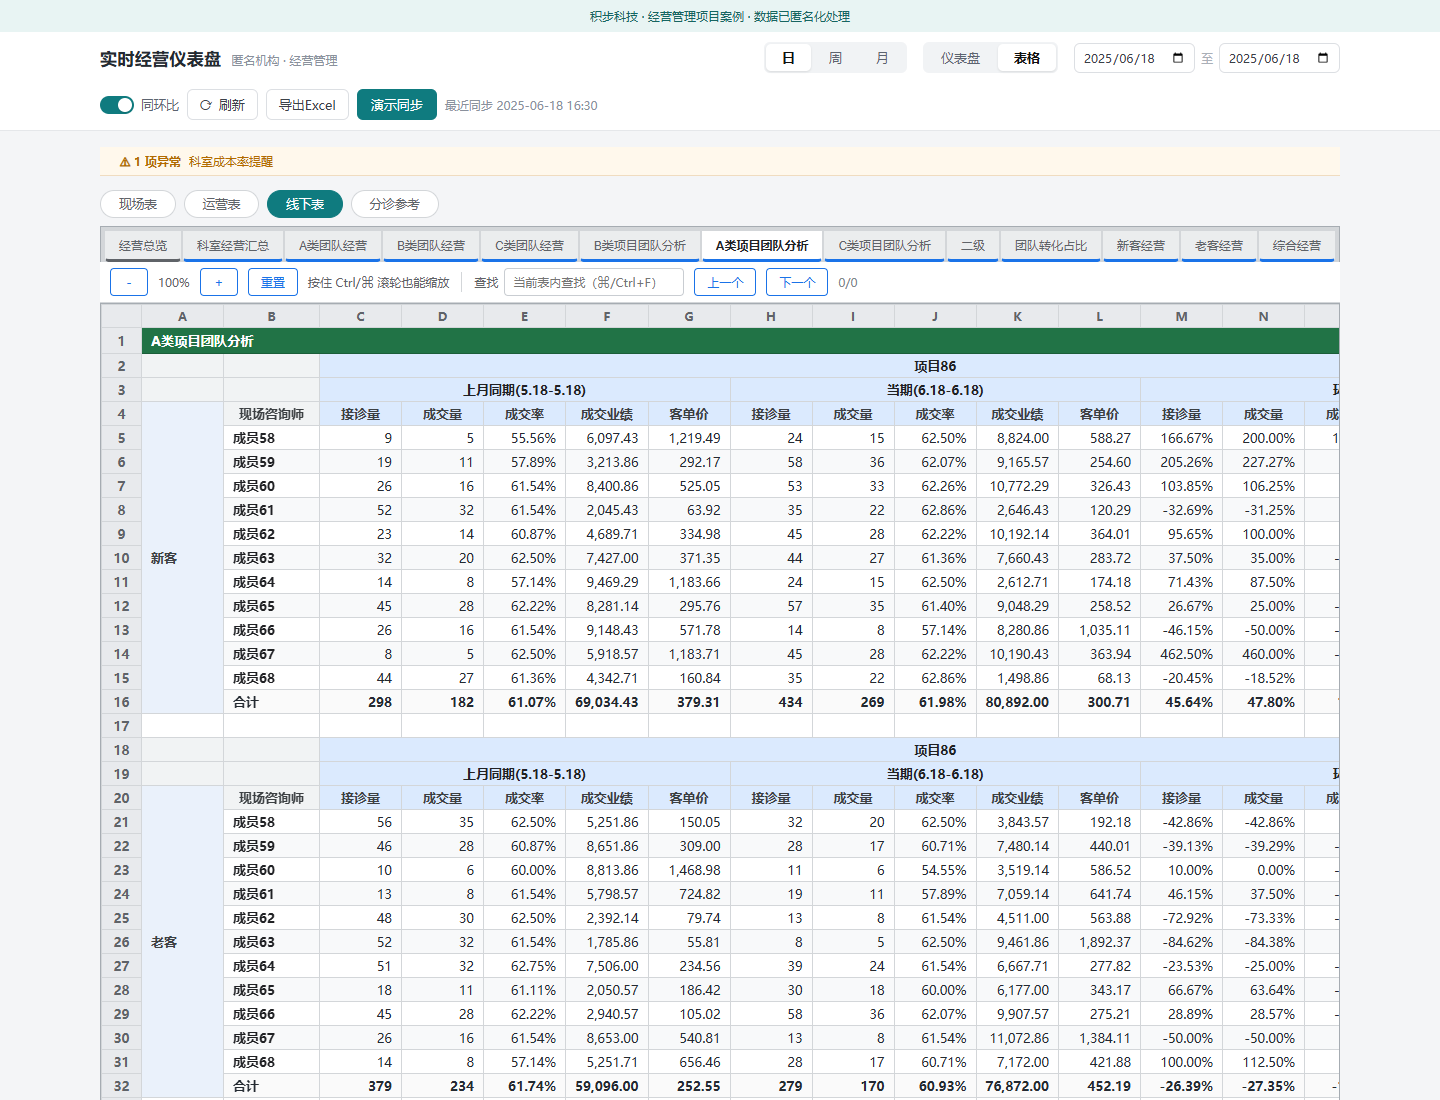Switch to 表格 table view
Viewport: 1440px width, 1100px height.
[1027, 58]
